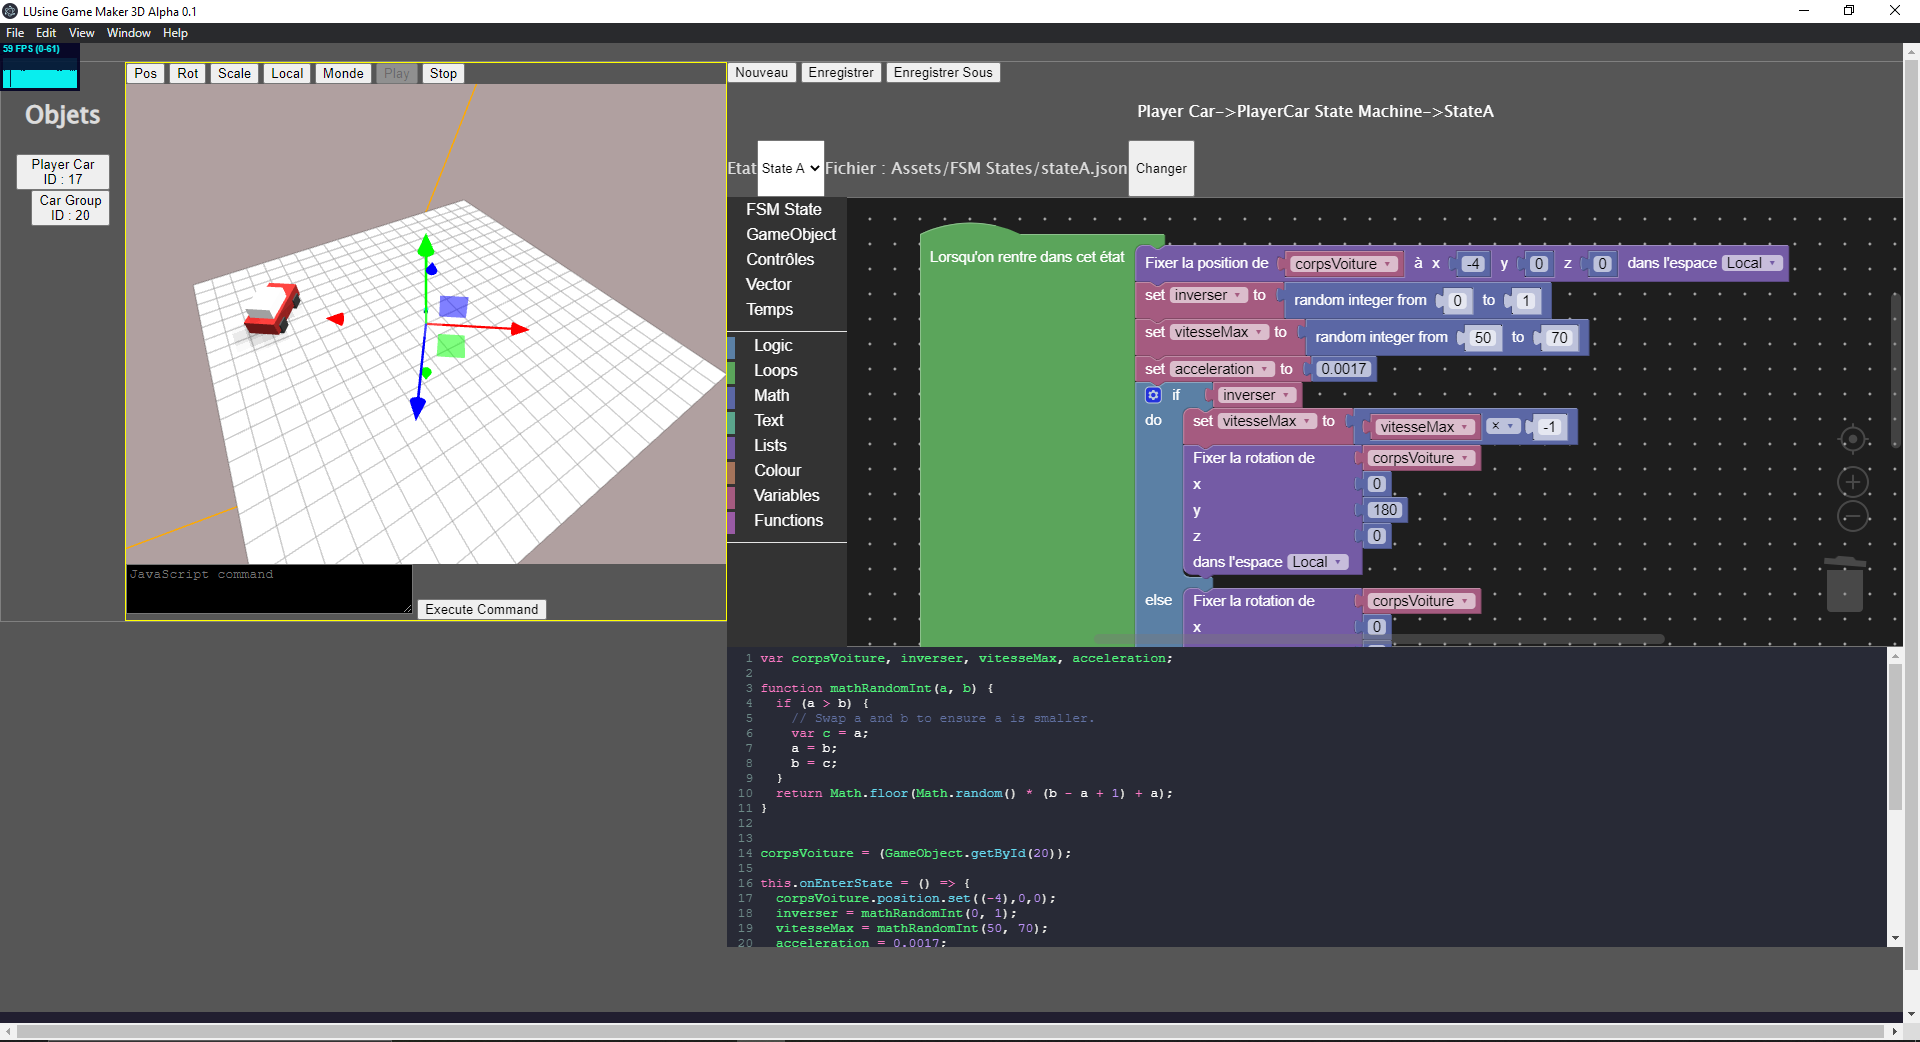
Task: Click the Variables toolbox category
Action: pyautogui.click(x=786, y=495)
